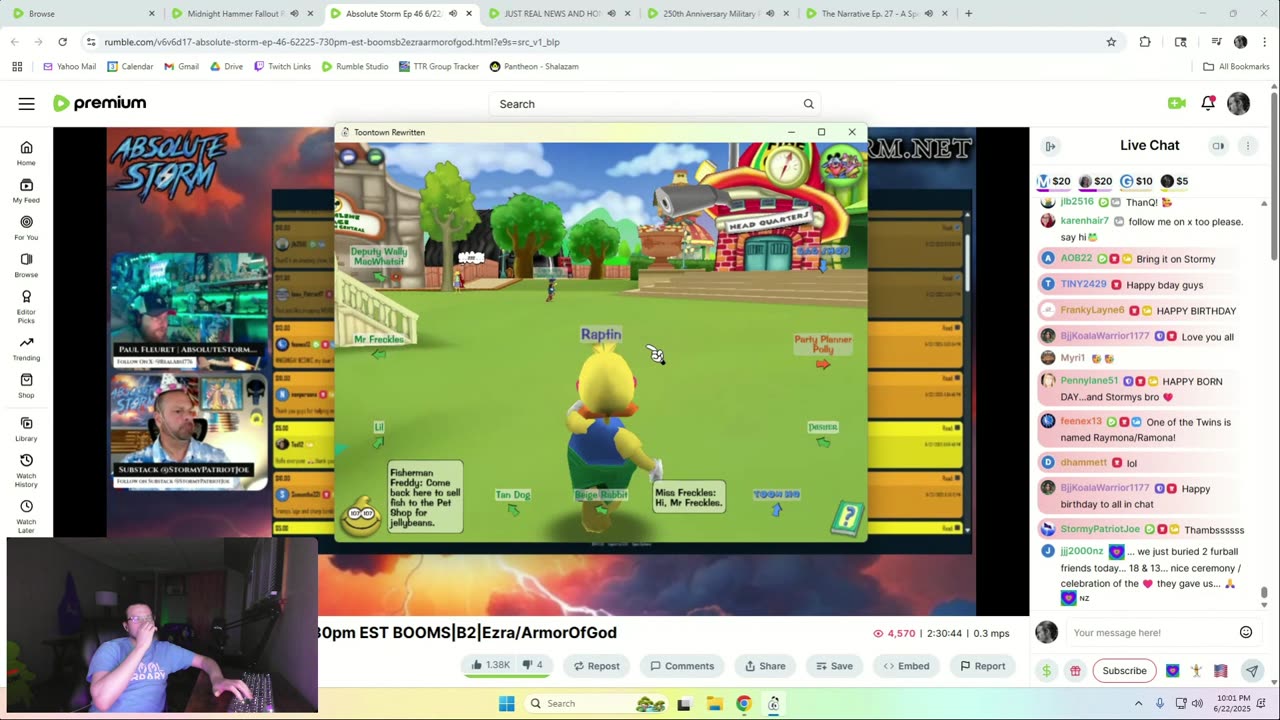Report the video with flag button
This screenshot has width=1280, height=720.
pyautogui.click(x=982, y=666)
